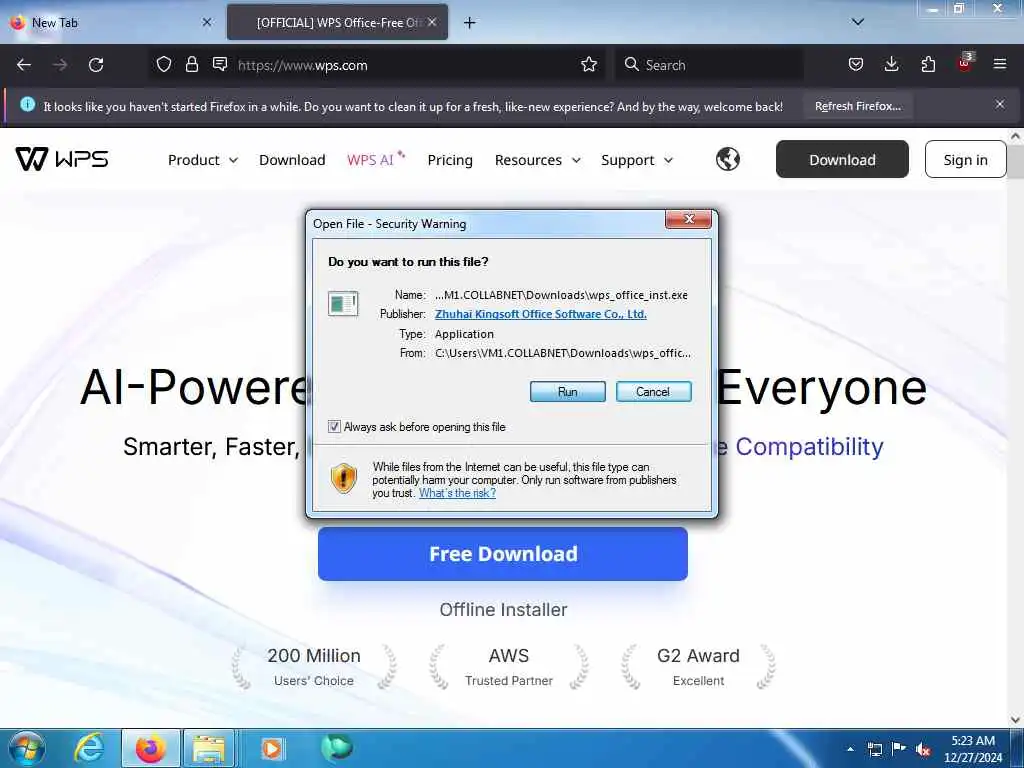
Task: Click the dark Download header button
Action: tap(842, 159)
